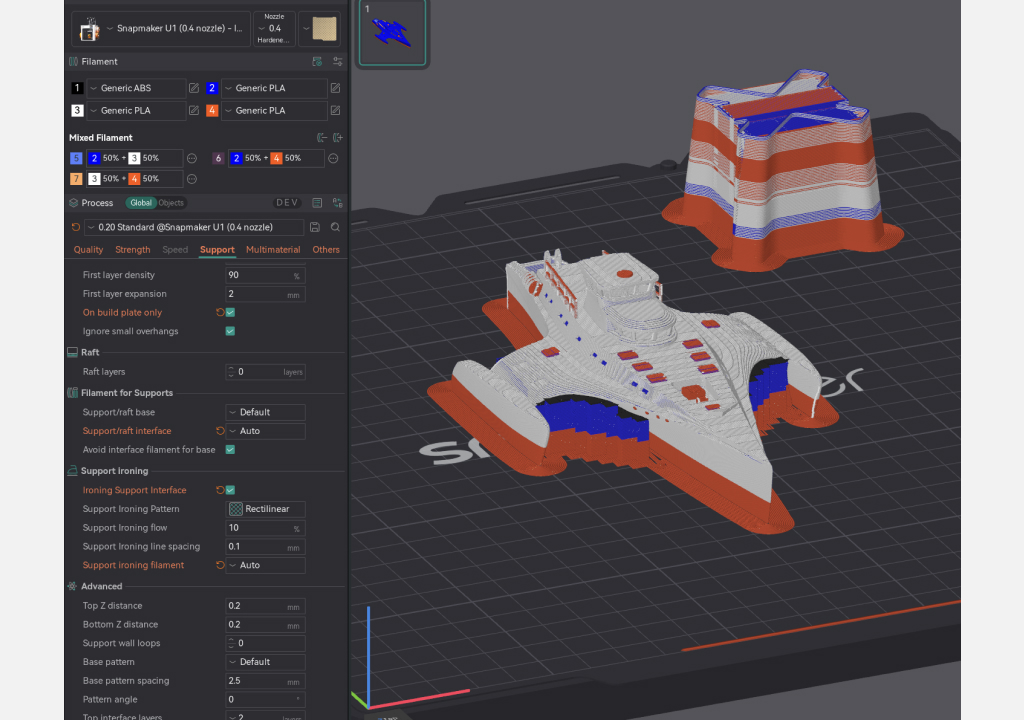The height and width of the screenshot is (720, 1024).
Task: Click Top Z distance field
Action: (x=265, y=606)
